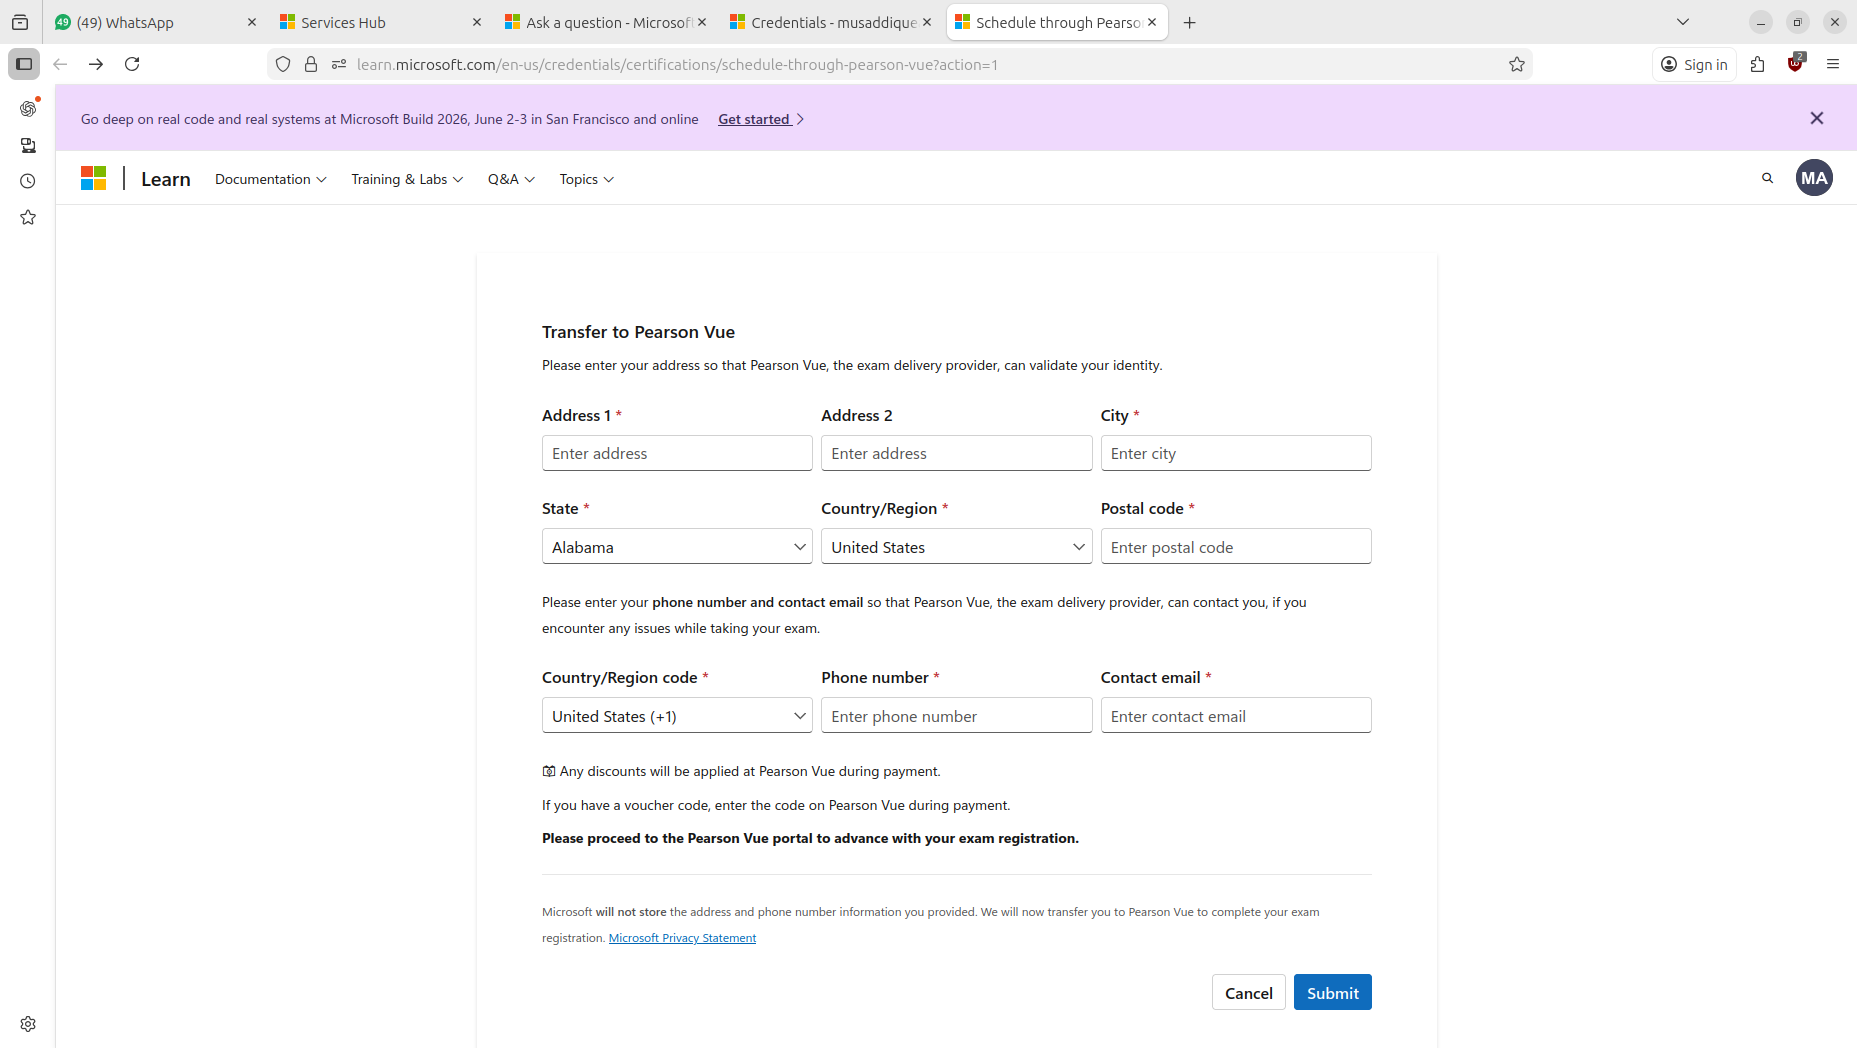Open the sidebar toggle button
1857x1048 pixels.
tap(24, 64)
